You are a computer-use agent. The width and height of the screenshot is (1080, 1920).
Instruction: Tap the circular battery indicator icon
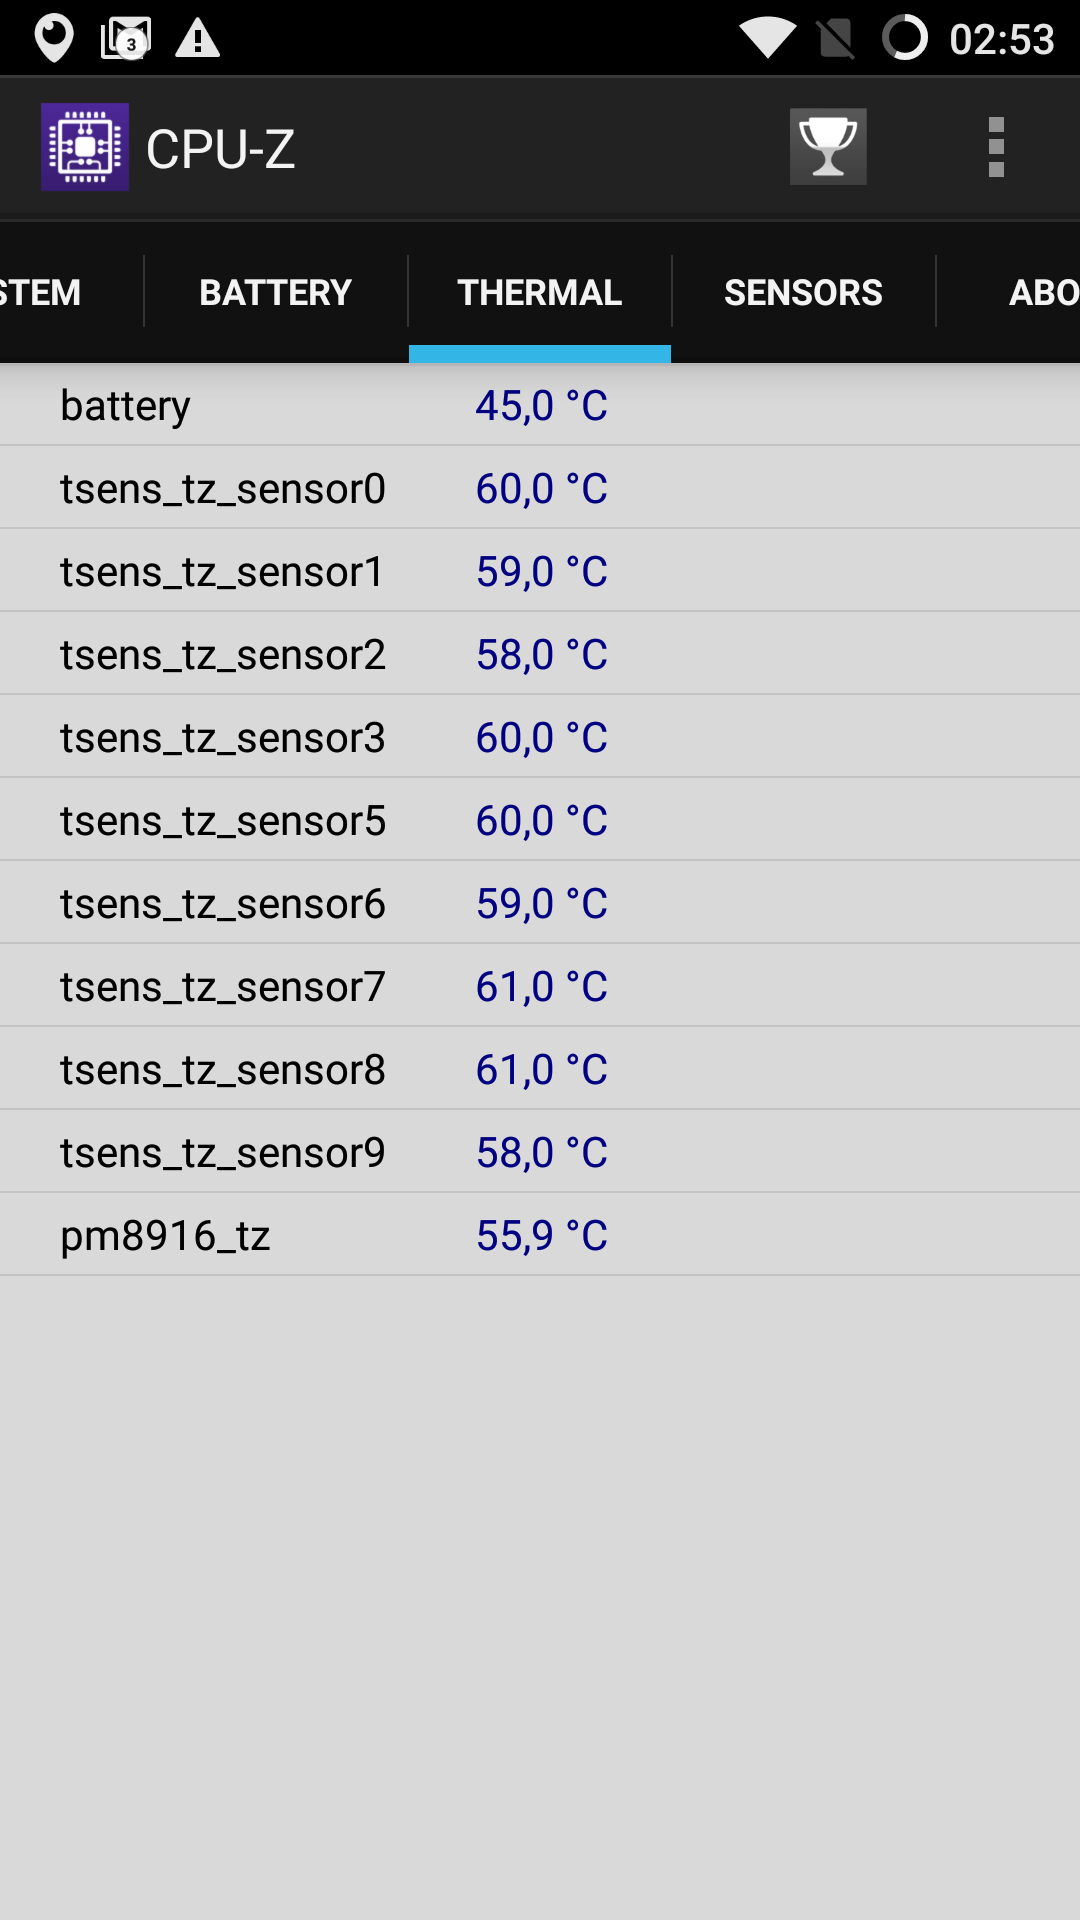[905, 38]
